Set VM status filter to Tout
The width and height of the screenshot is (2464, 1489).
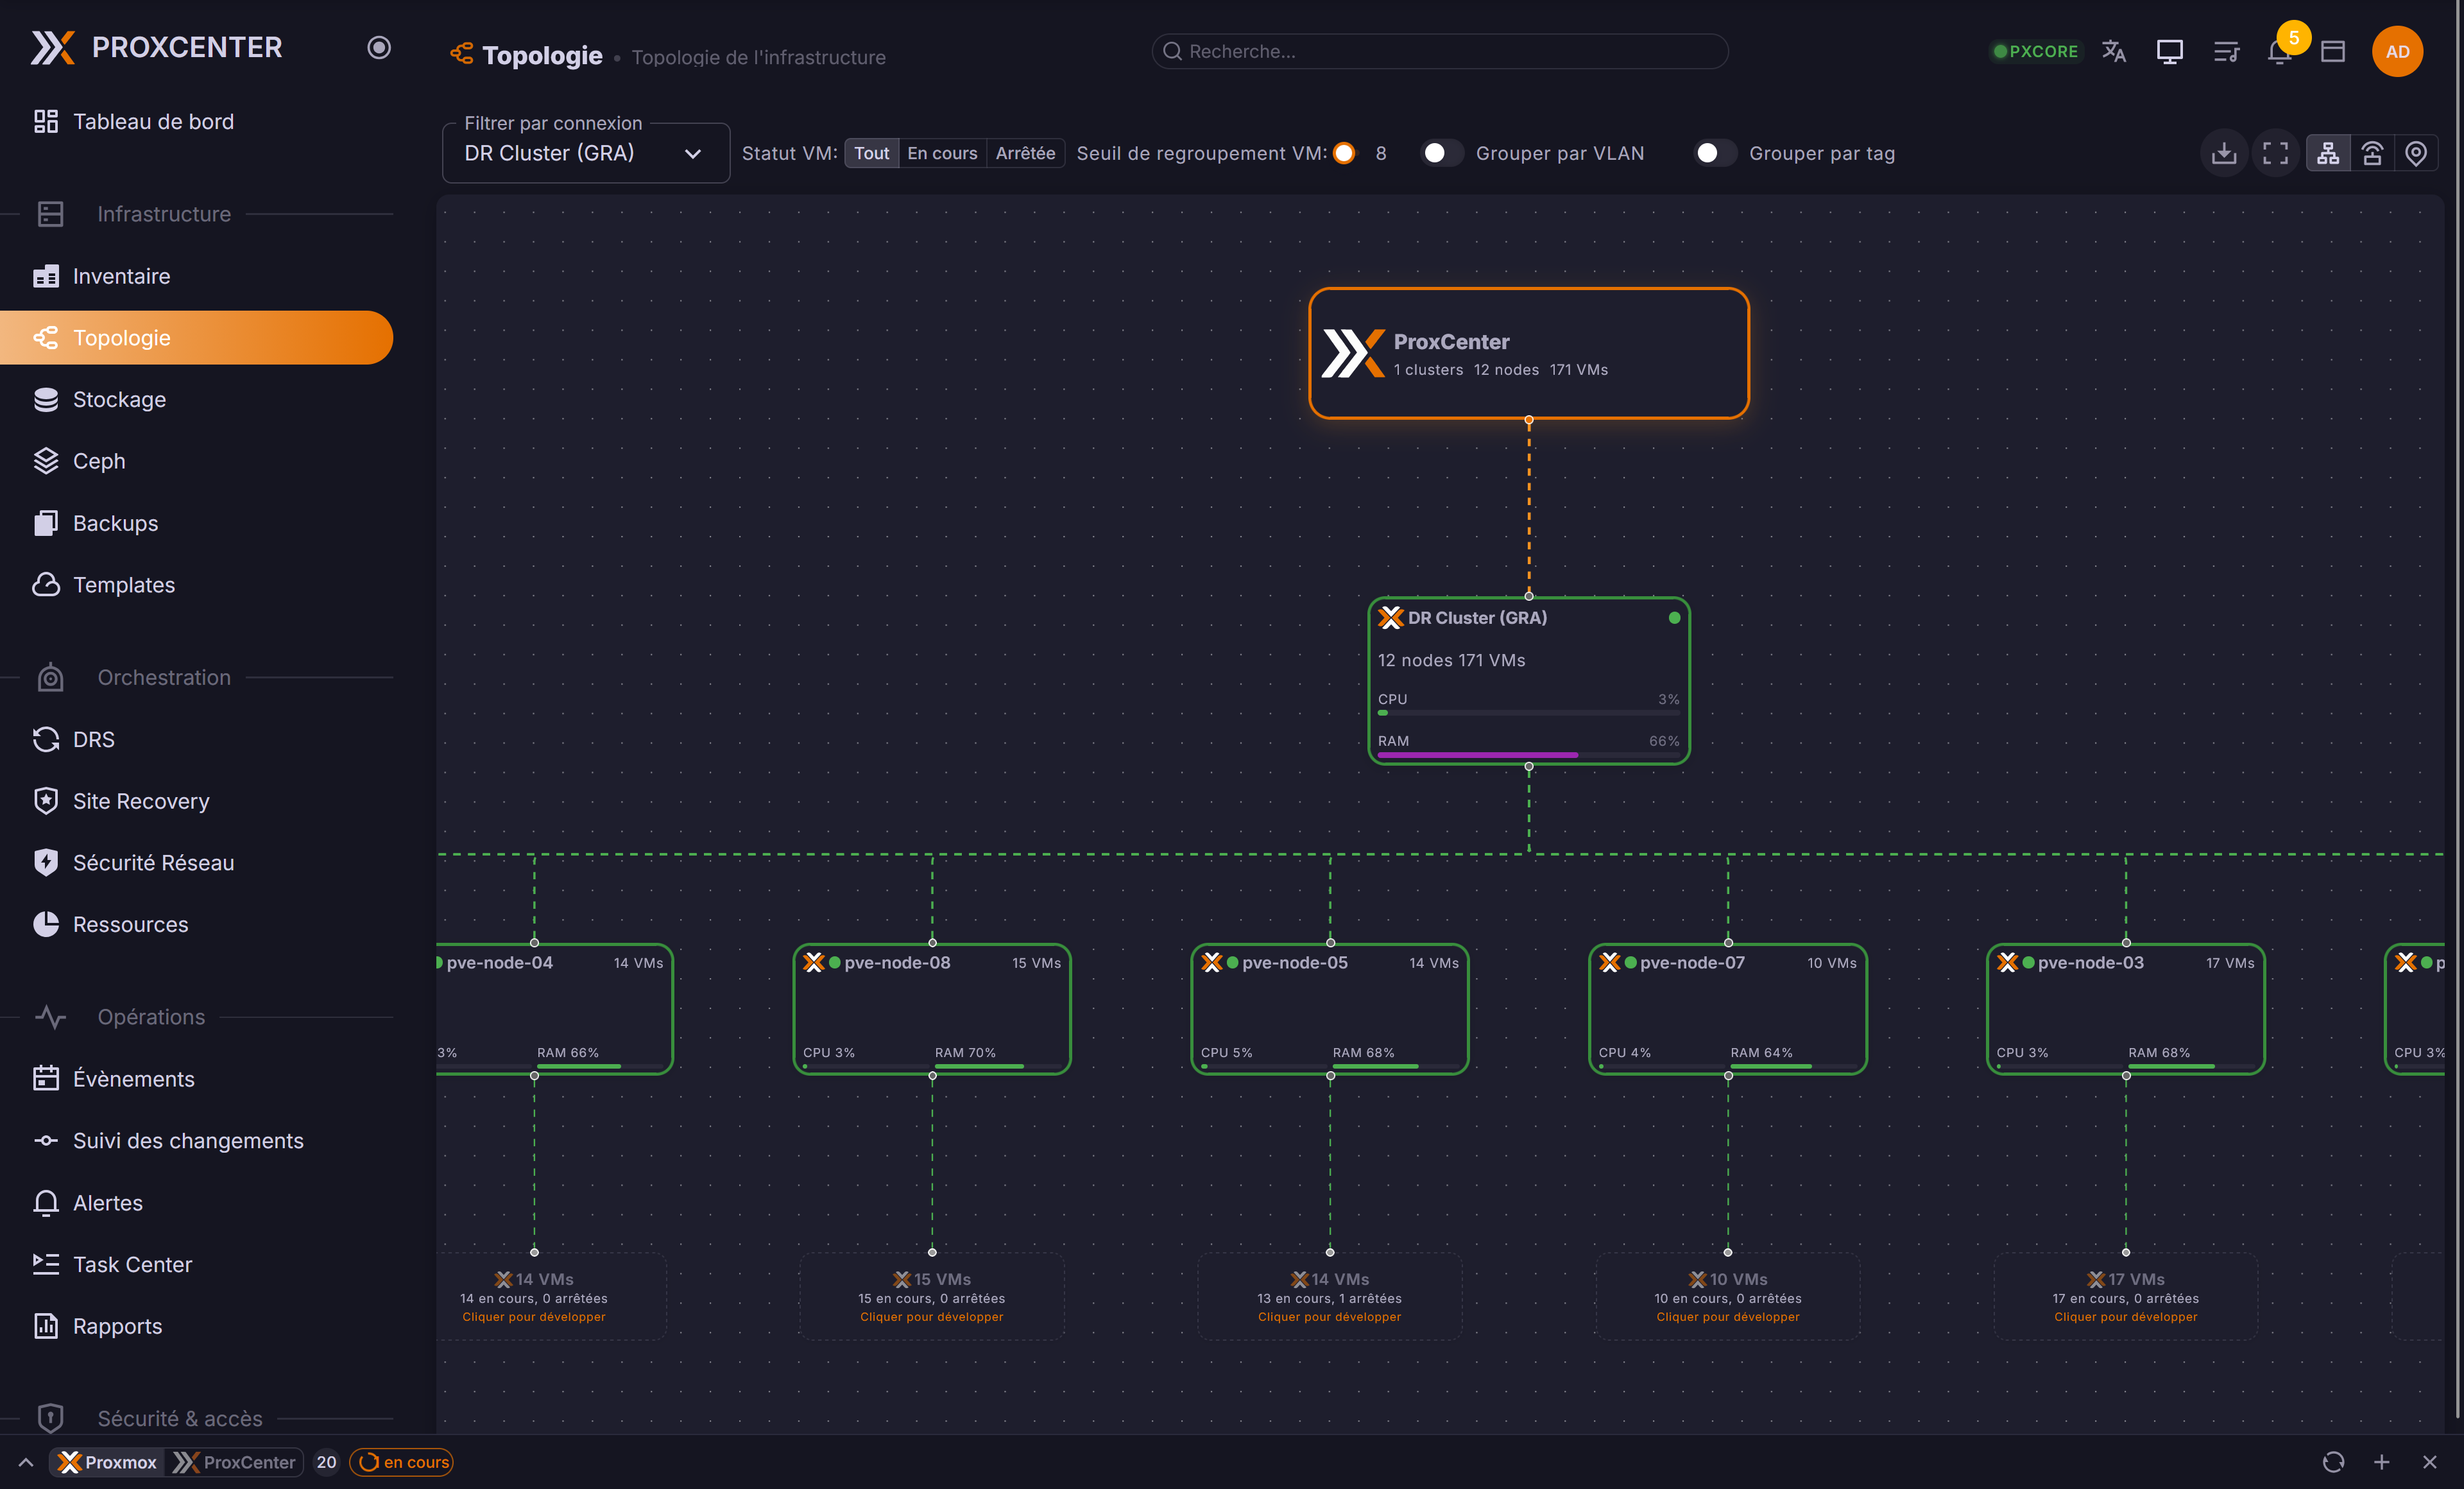(871, 153)
